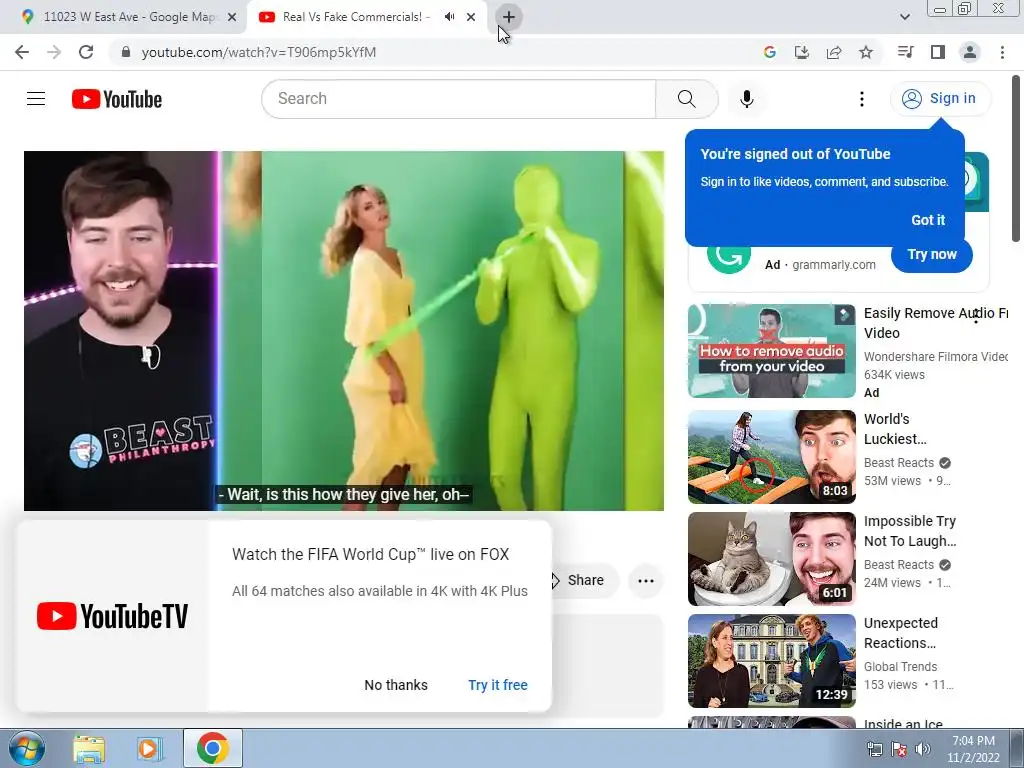Open a new tab with the plus button

point(509,17)
